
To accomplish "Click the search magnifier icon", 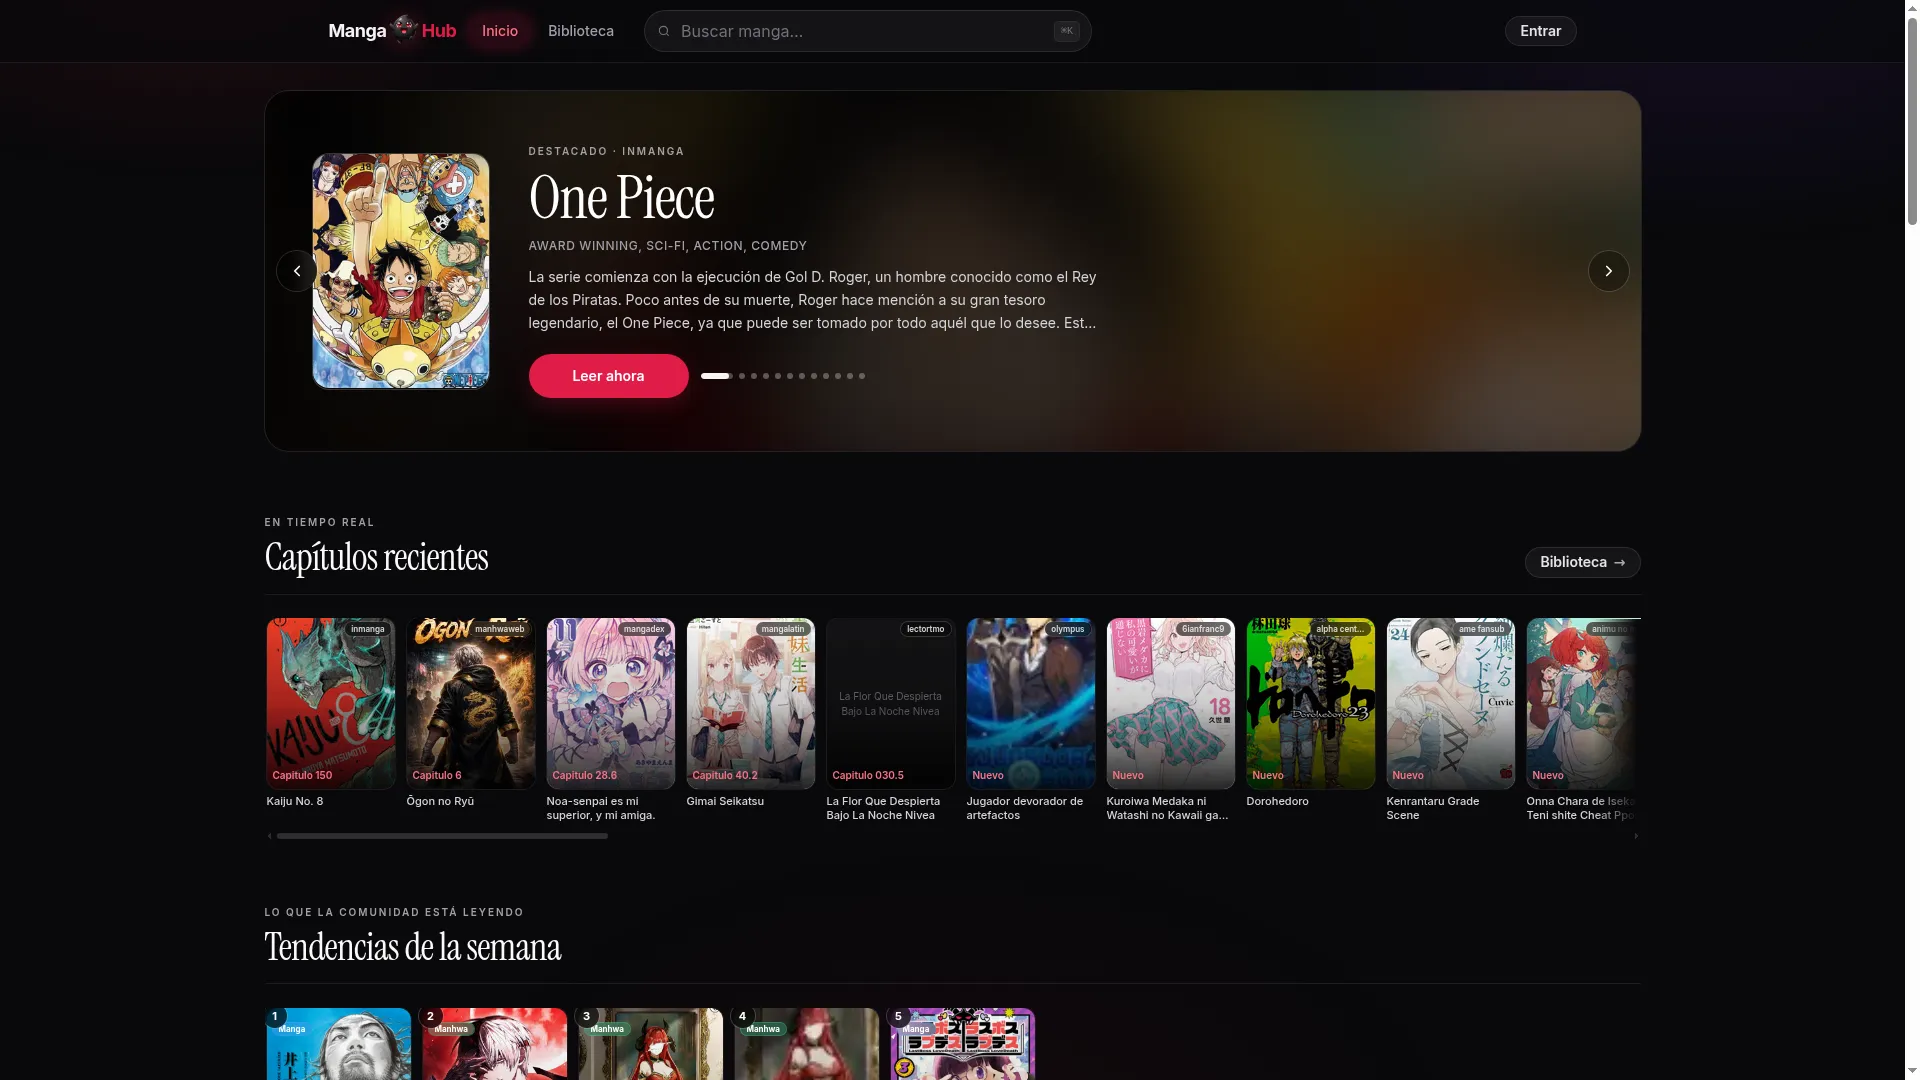I will coord(664,31).
